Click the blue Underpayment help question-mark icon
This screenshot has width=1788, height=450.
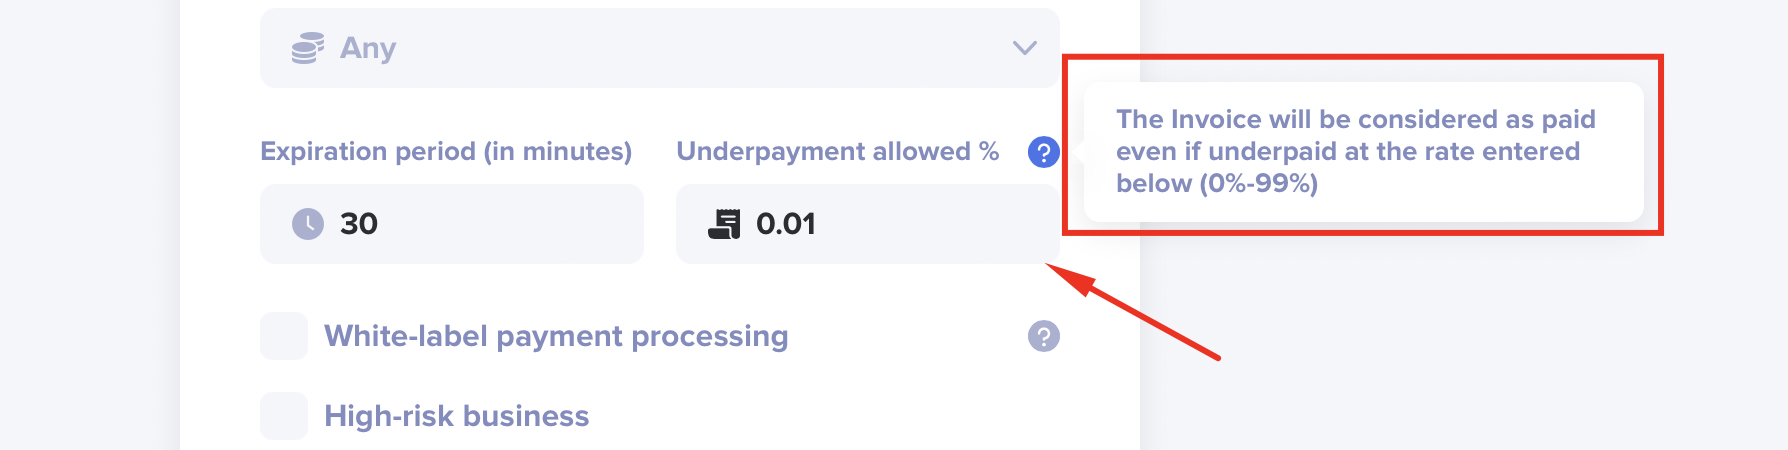1043,152
